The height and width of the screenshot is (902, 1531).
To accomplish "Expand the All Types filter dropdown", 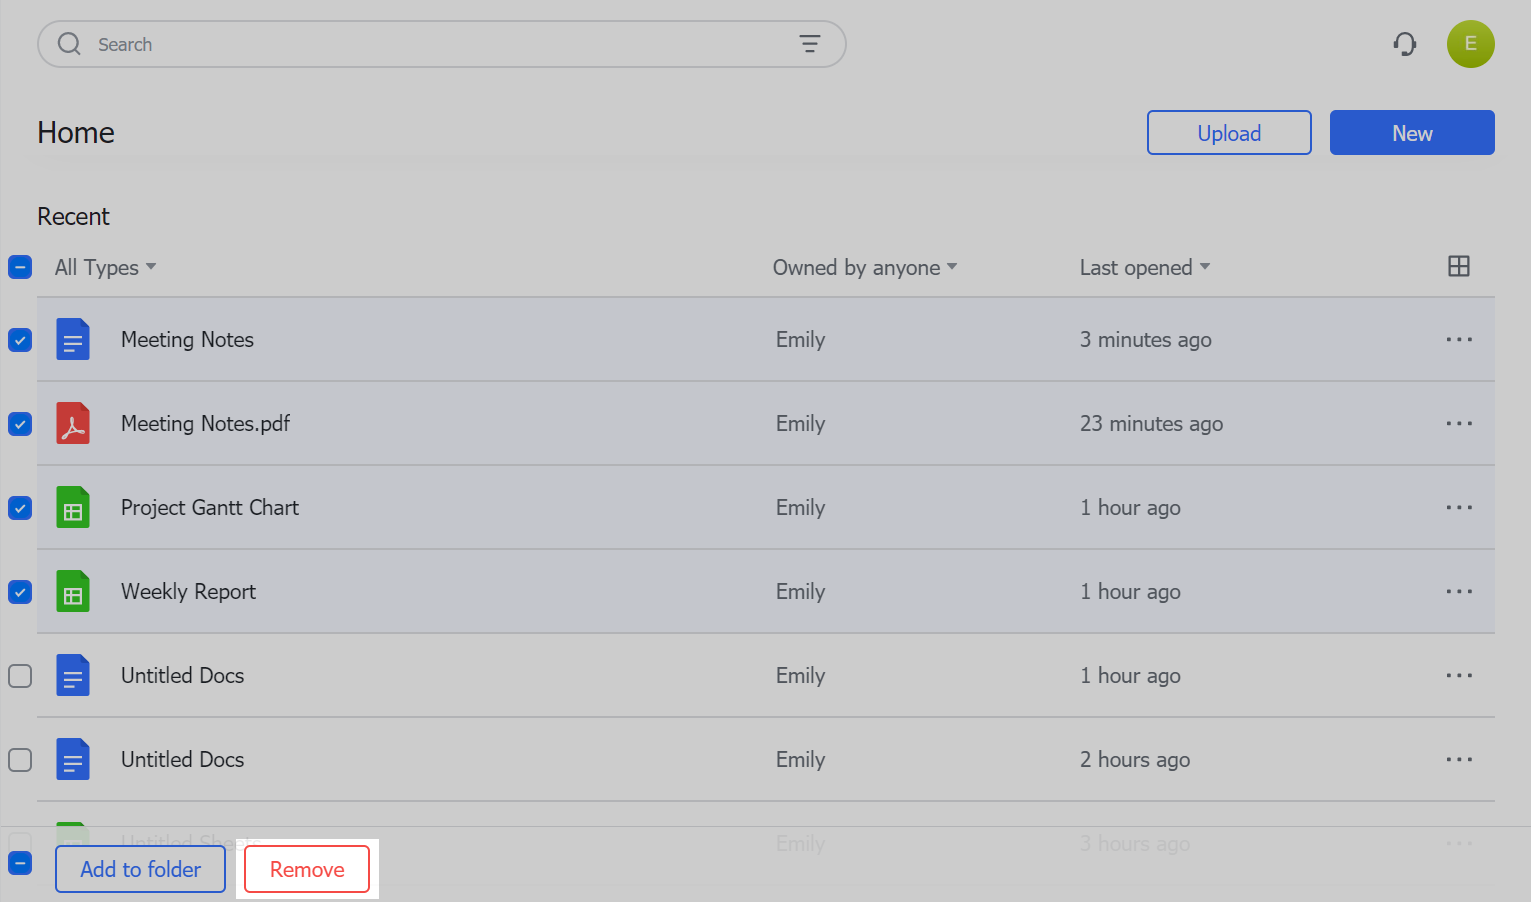I will point(106,267).
